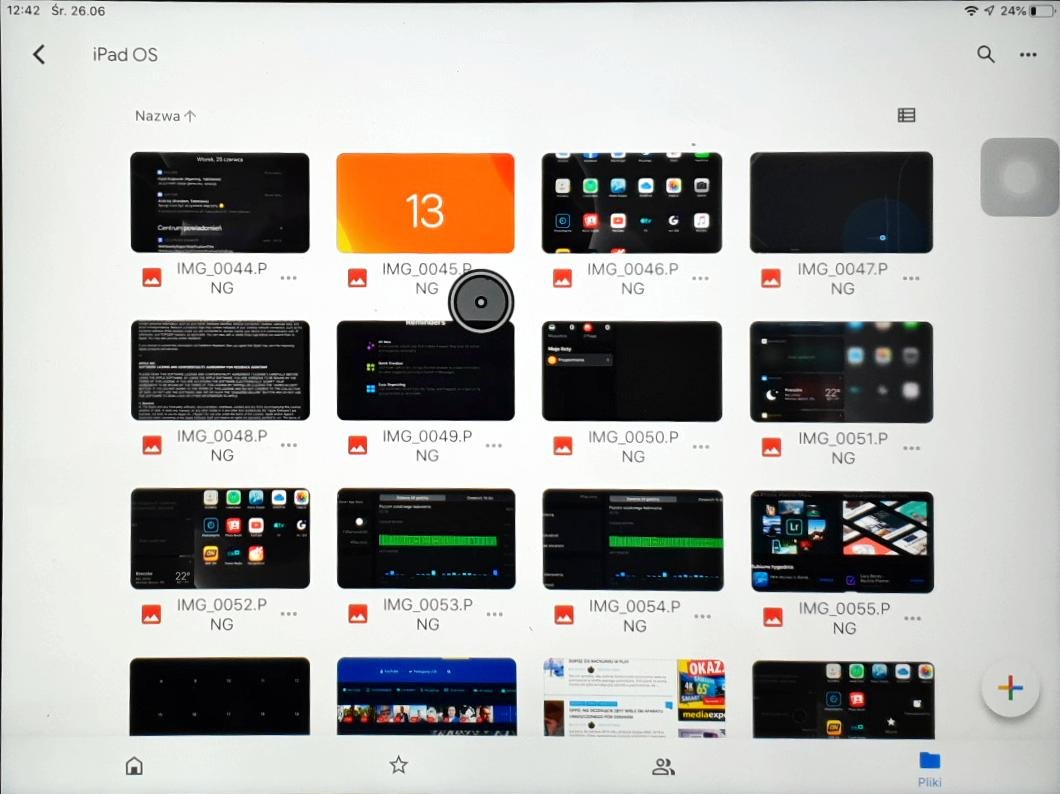The width and height of the screenshot is (1060, 794).
Task: Open more options for IMG_0046.PNG
Action: point(700,278)
